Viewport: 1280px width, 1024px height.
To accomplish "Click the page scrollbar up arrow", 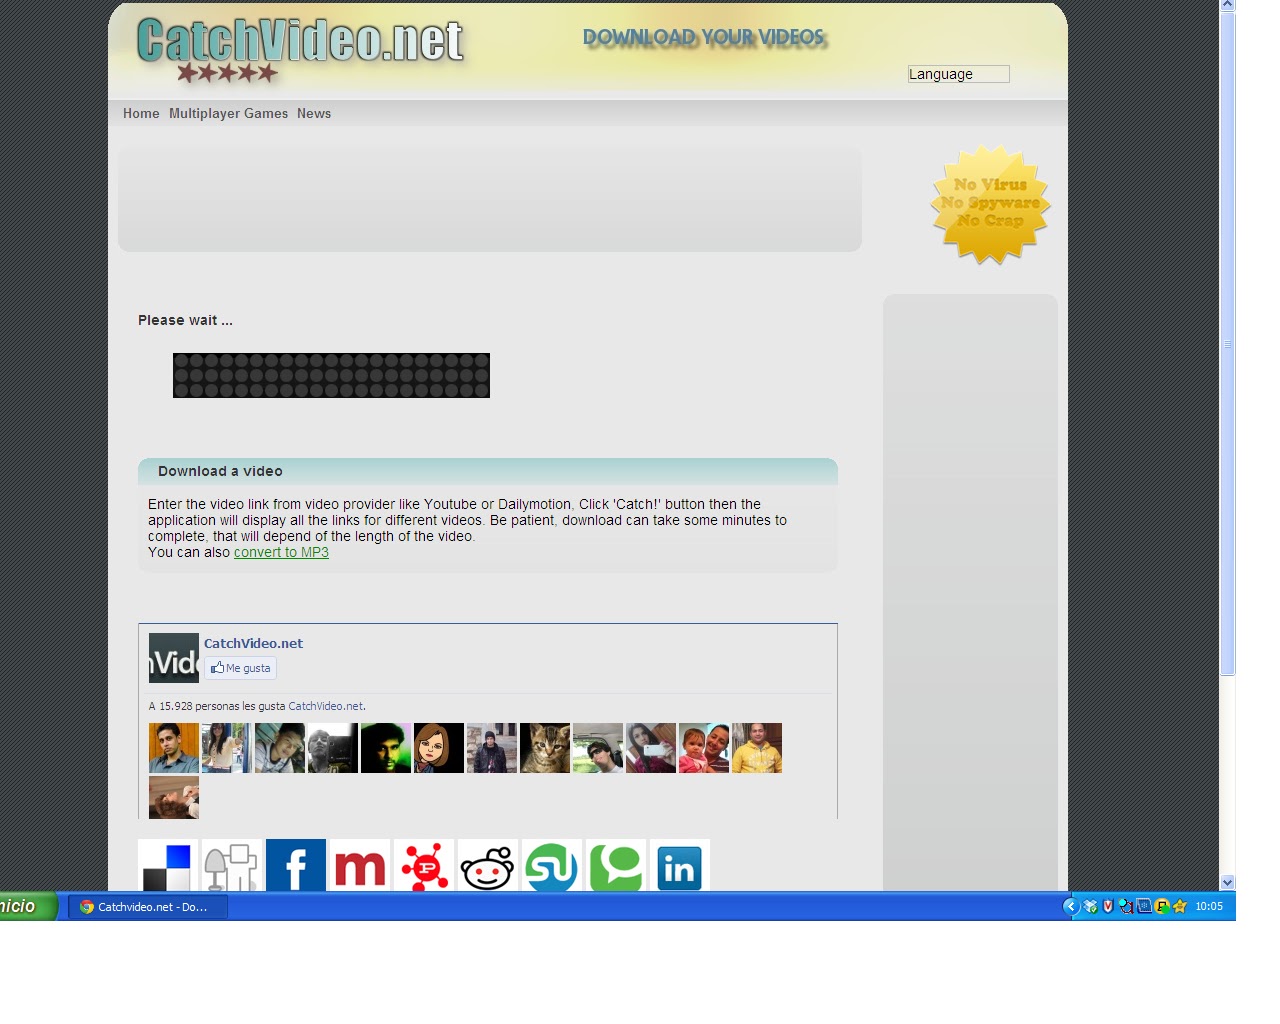I will [x=1227, y=5].
